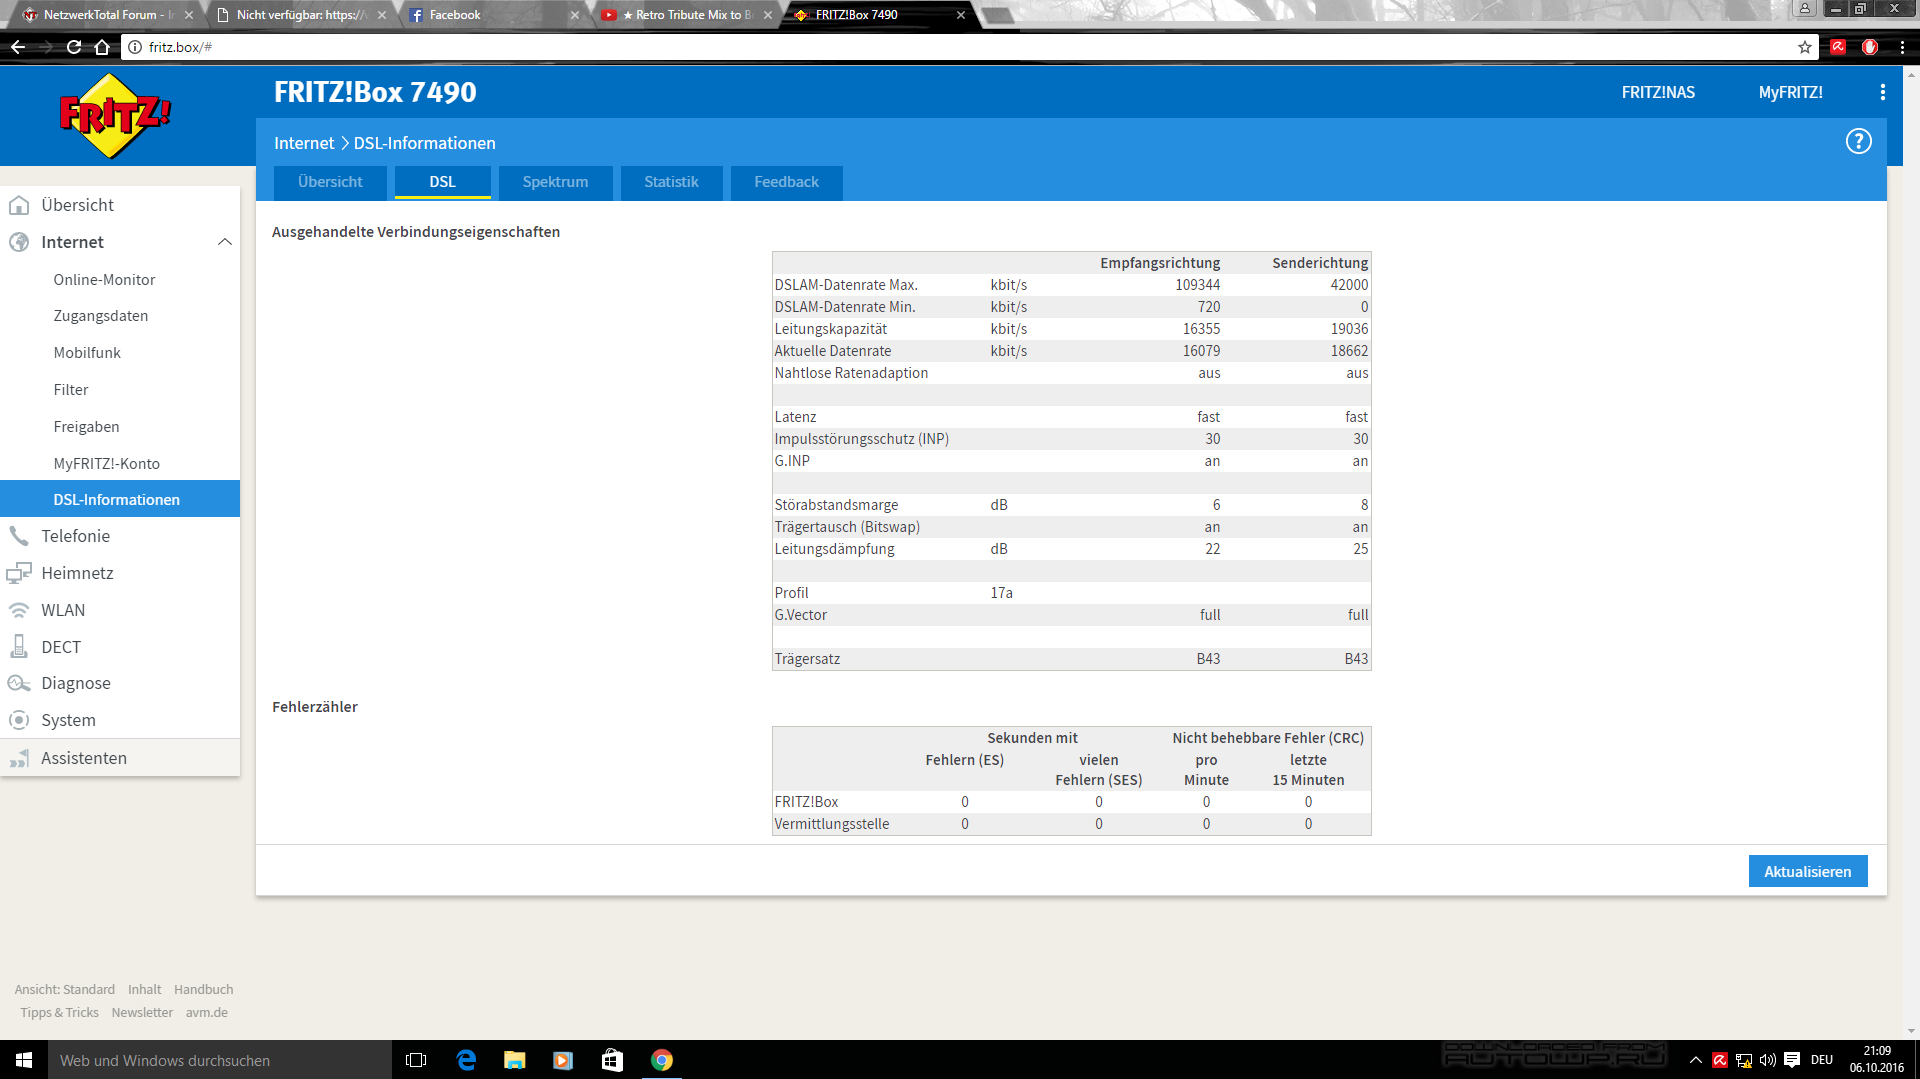Click the Assistenten wizard icon
Image resolution: width=1920 pixels, height=1079 pixels.
point(19,758)
